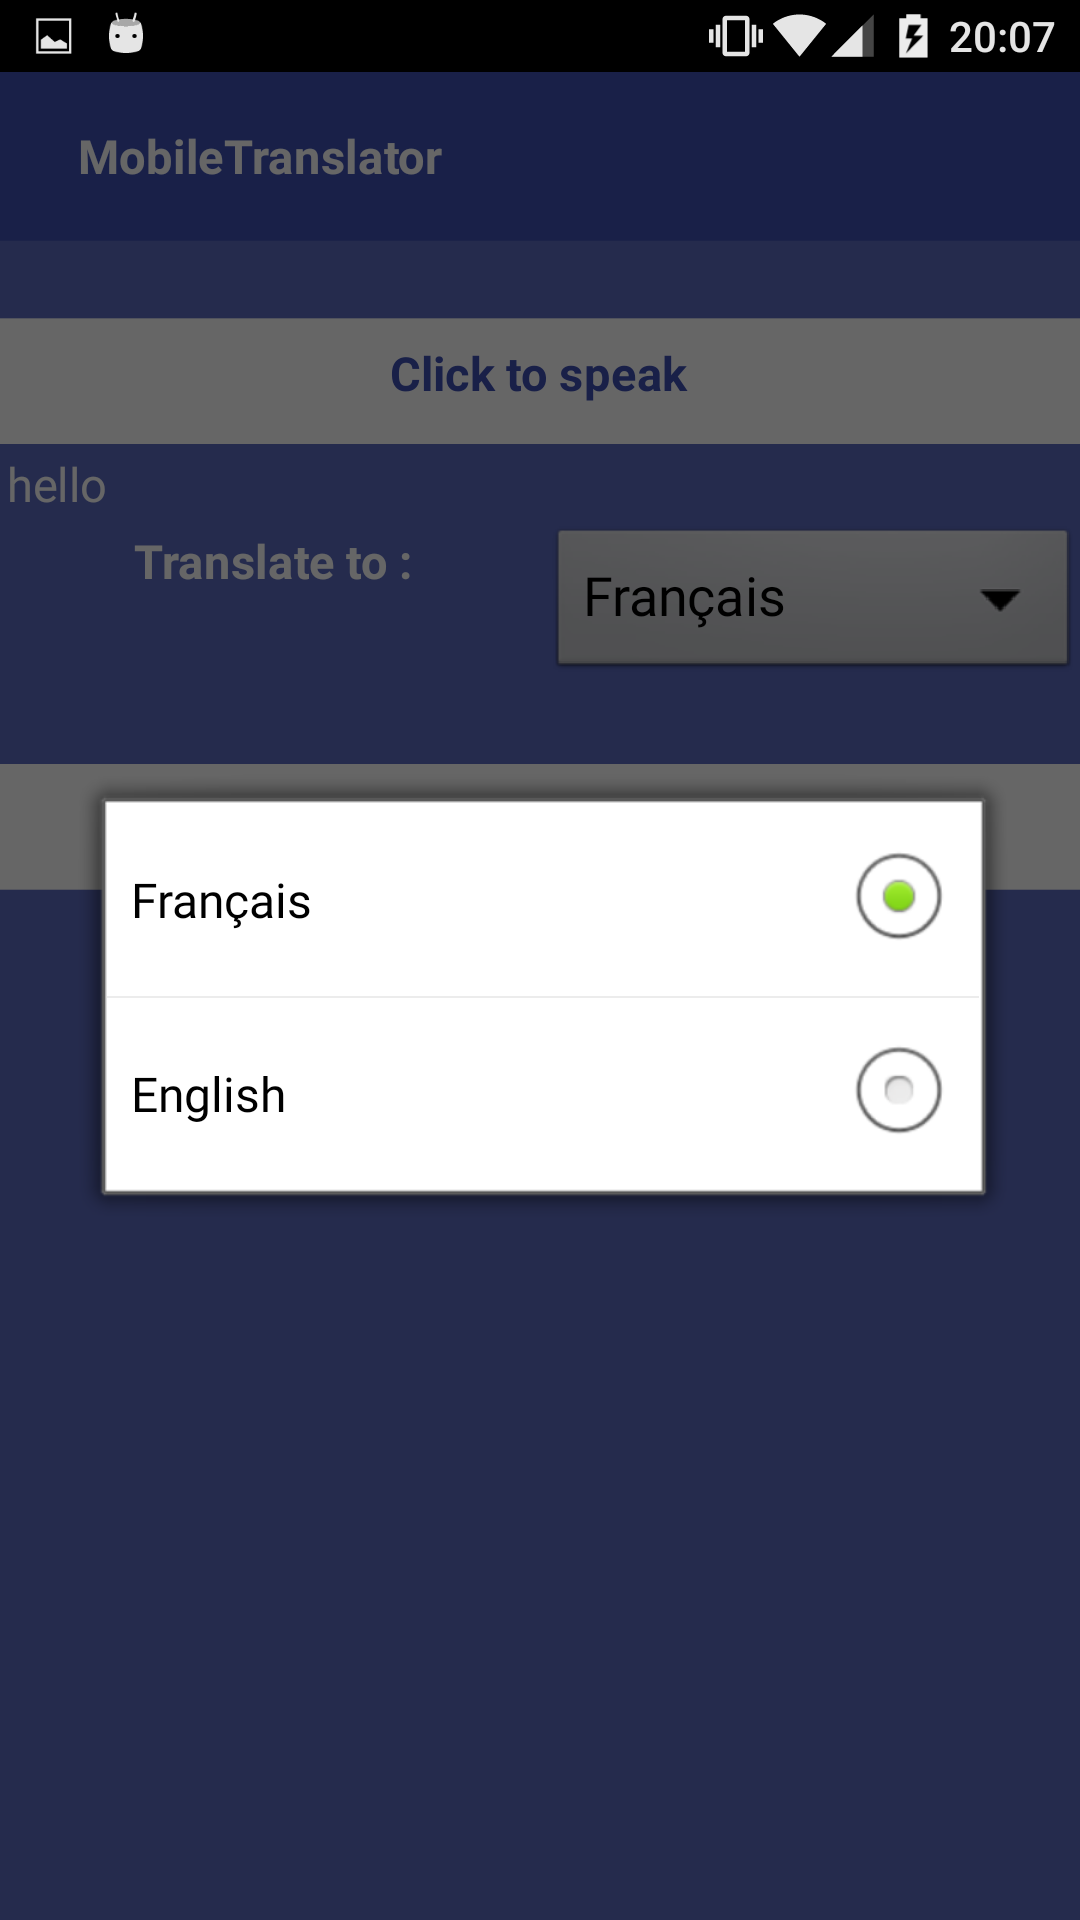Select the English radio button
1080x1920 pixels.
point(898,1090)
